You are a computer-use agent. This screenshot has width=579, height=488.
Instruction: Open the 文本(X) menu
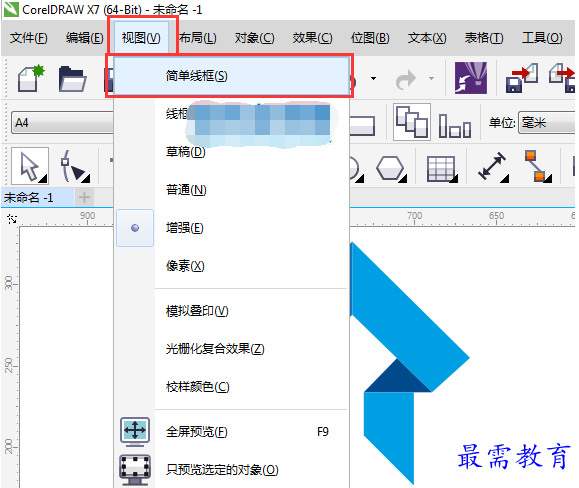coord(427,38)
